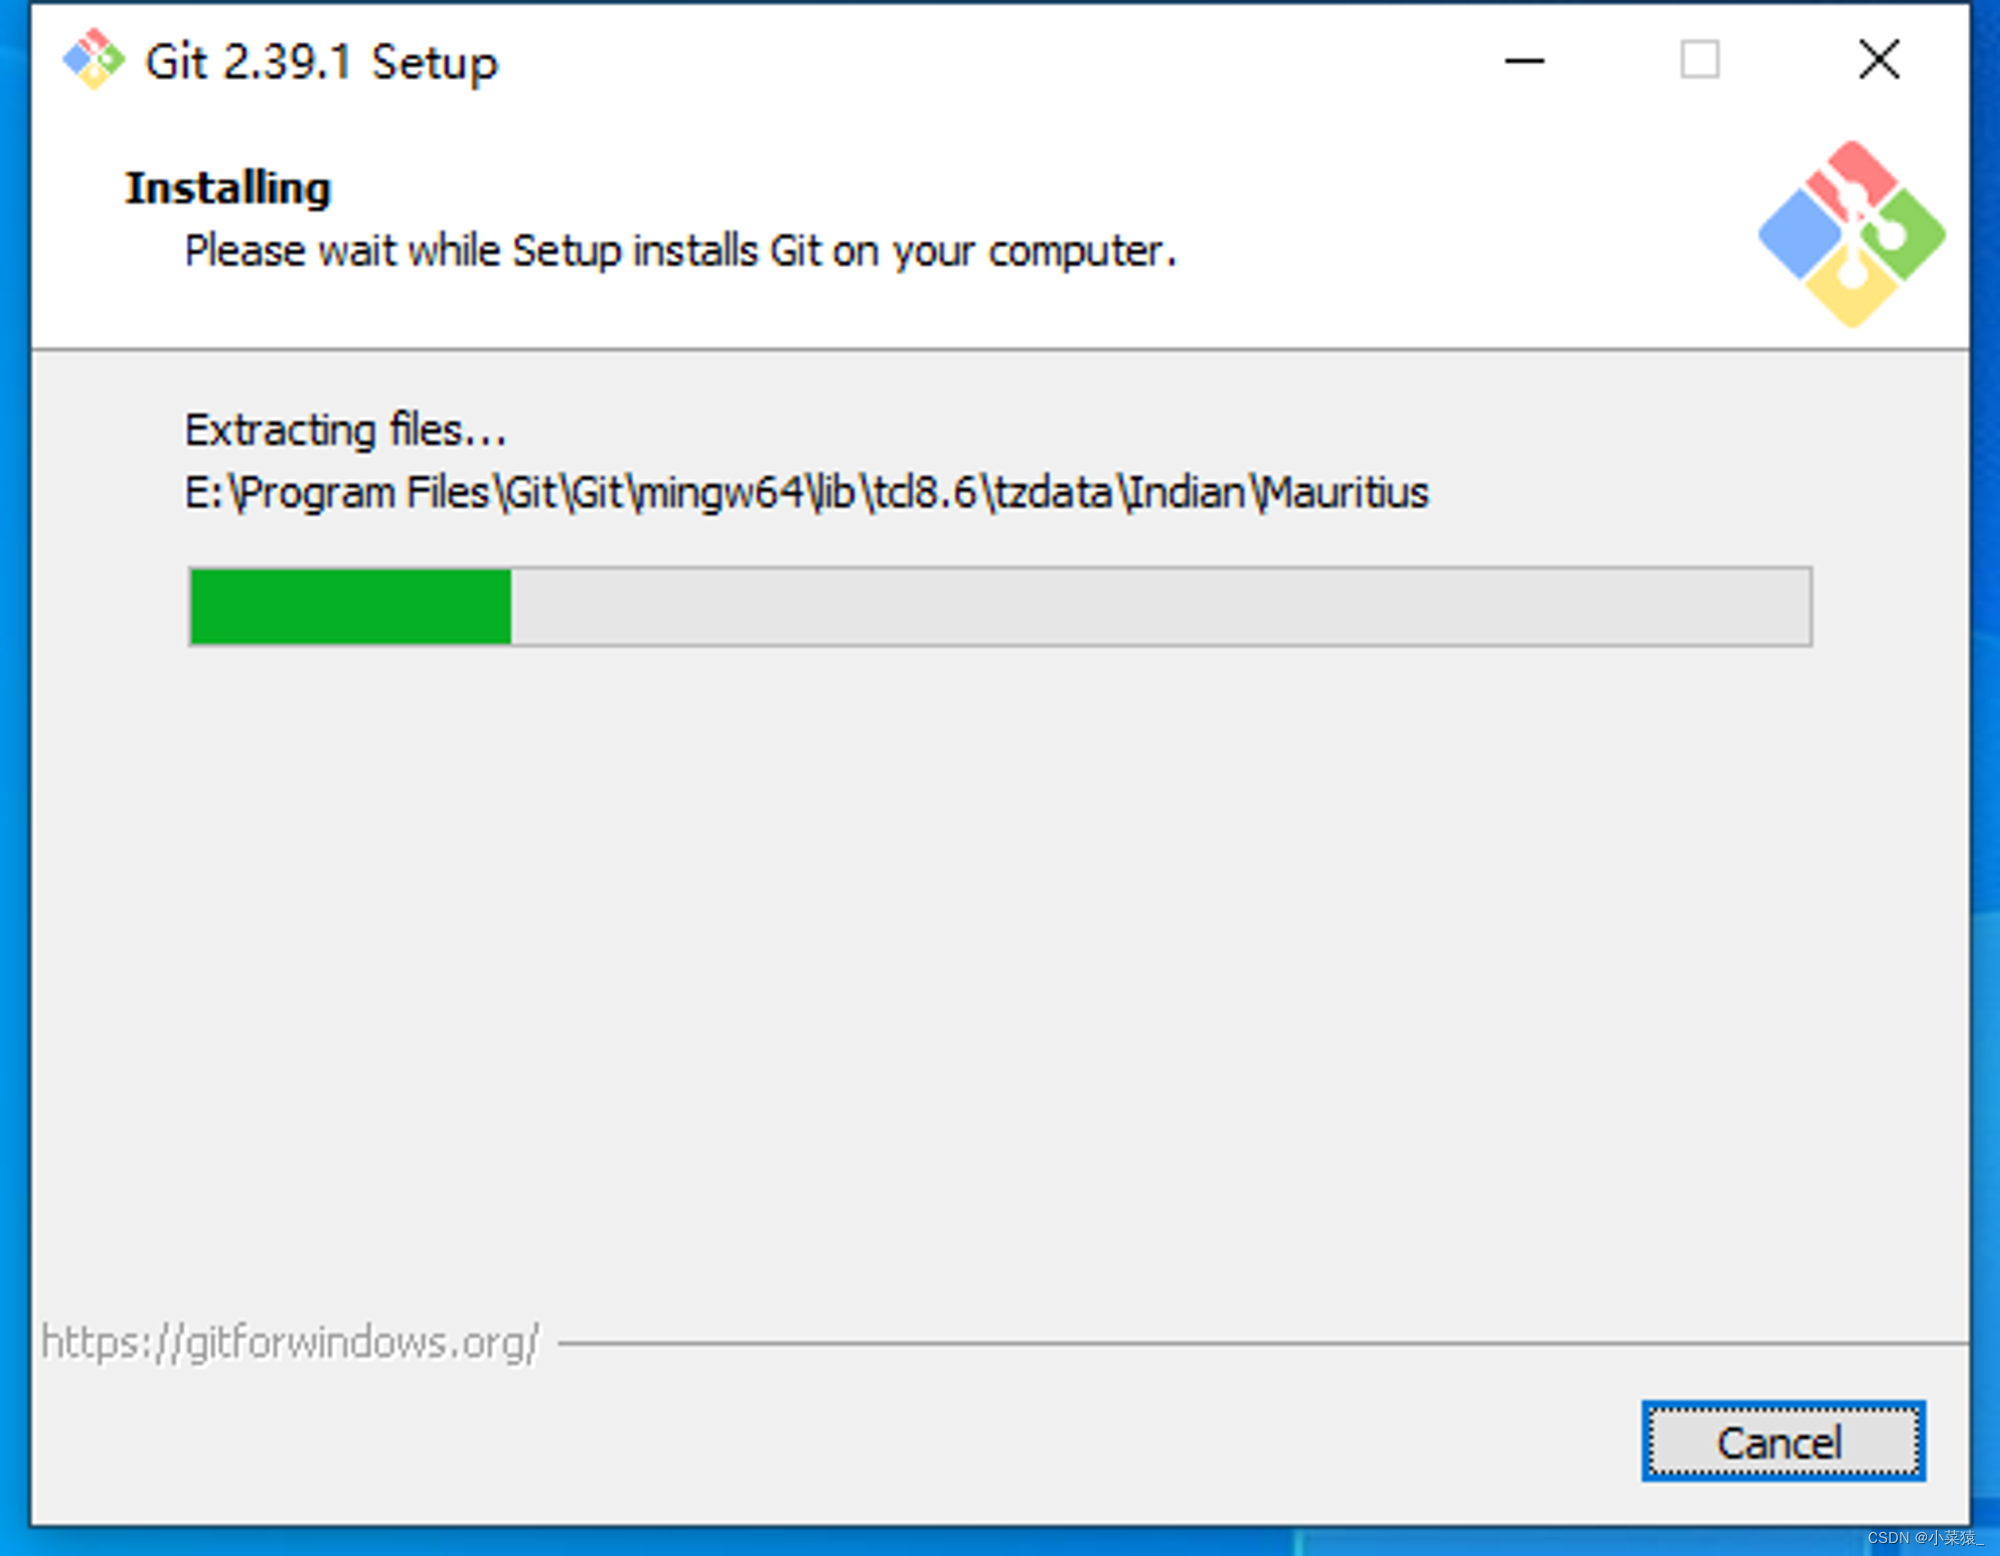Click the large Git logo in header
The width and height of the screenshot is (2000, 1556).
(1852, 235)
